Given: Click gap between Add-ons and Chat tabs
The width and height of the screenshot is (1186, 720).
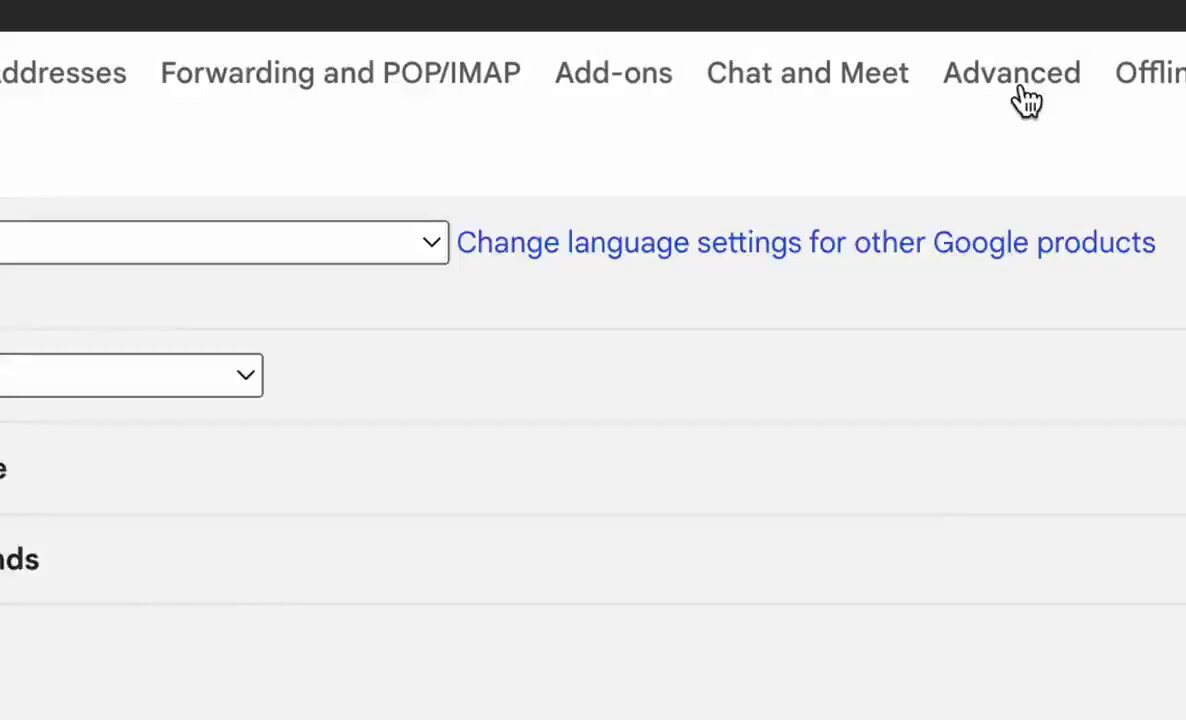Looking at the screenshot, I should click(689, 73).
